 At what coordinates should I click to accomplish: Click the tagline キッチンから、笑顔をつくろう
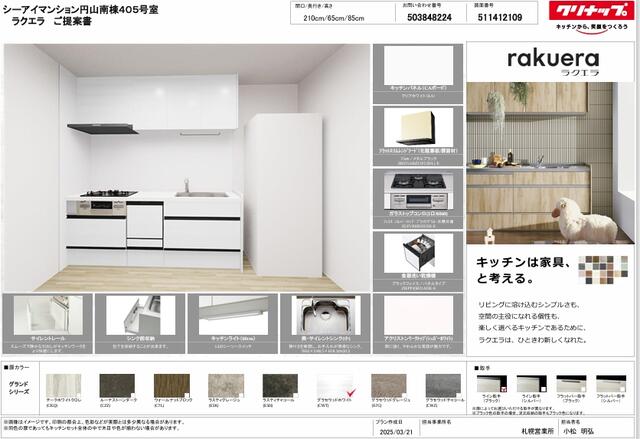point(592,27)
